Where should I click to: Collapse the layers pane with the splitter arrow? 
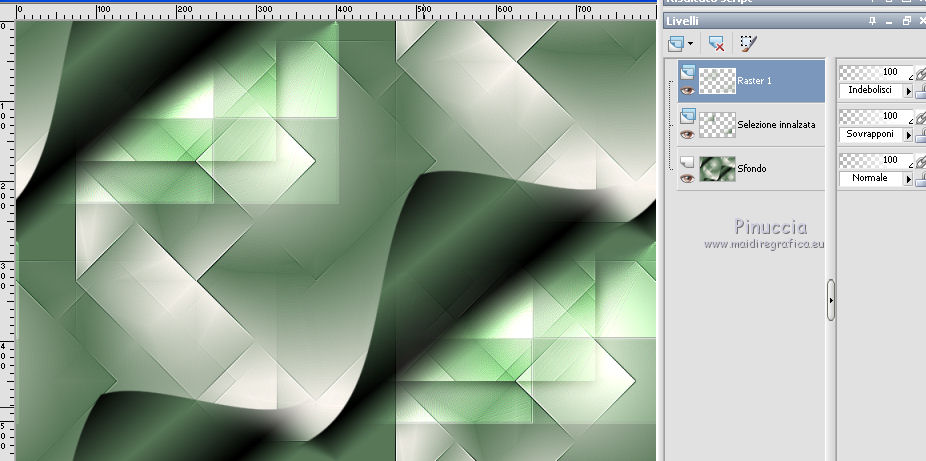(x=831, y=300)
